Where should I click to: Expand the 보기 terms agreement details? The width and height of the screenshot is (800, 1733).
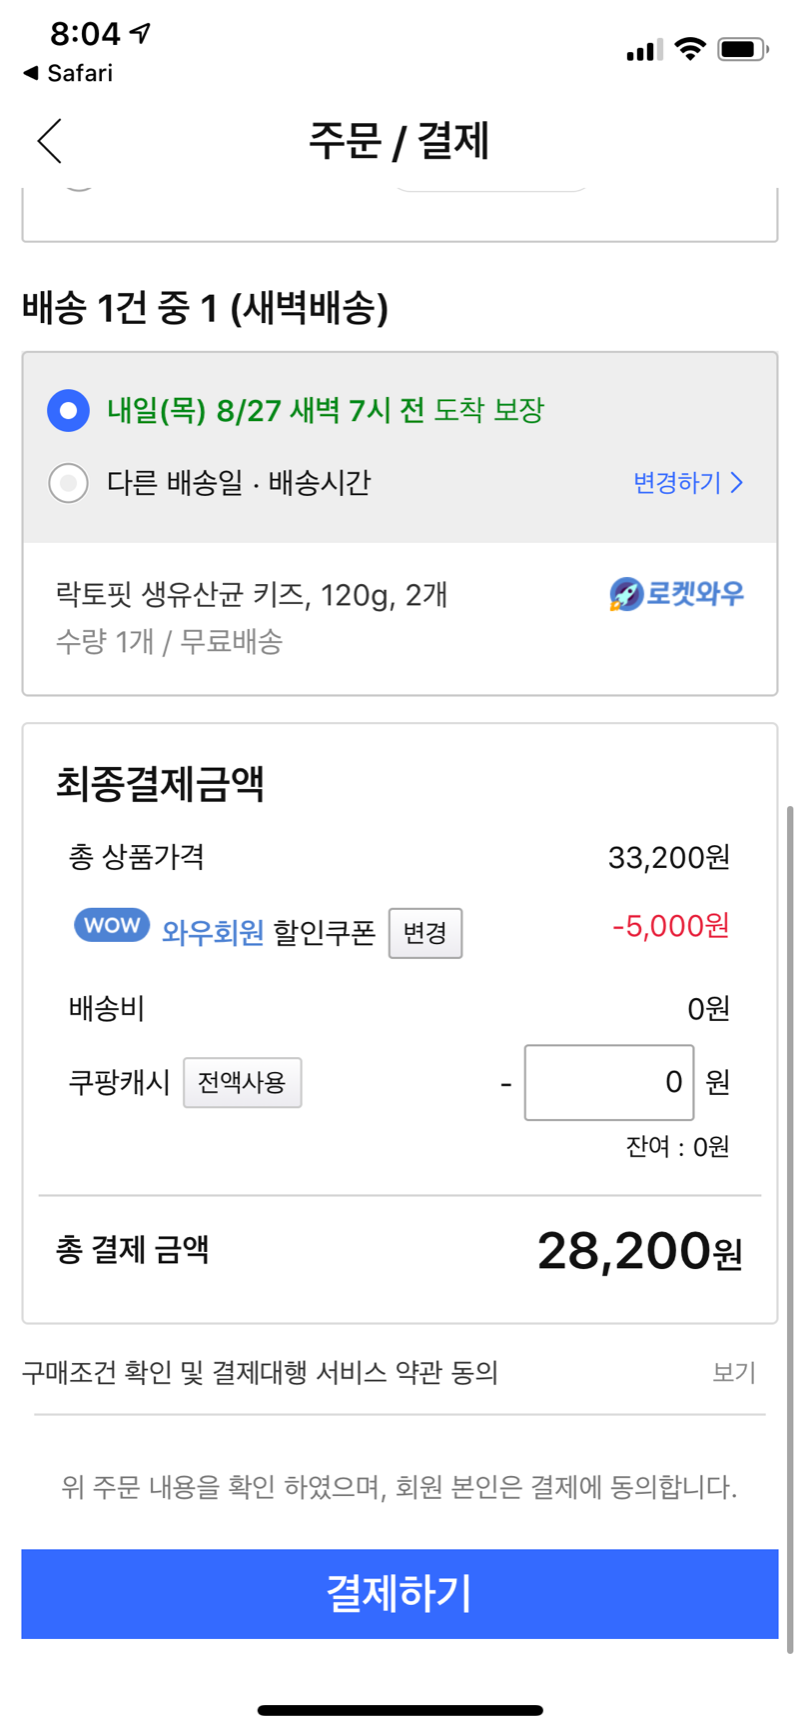pyautogui.click(x=734, y=1372)
